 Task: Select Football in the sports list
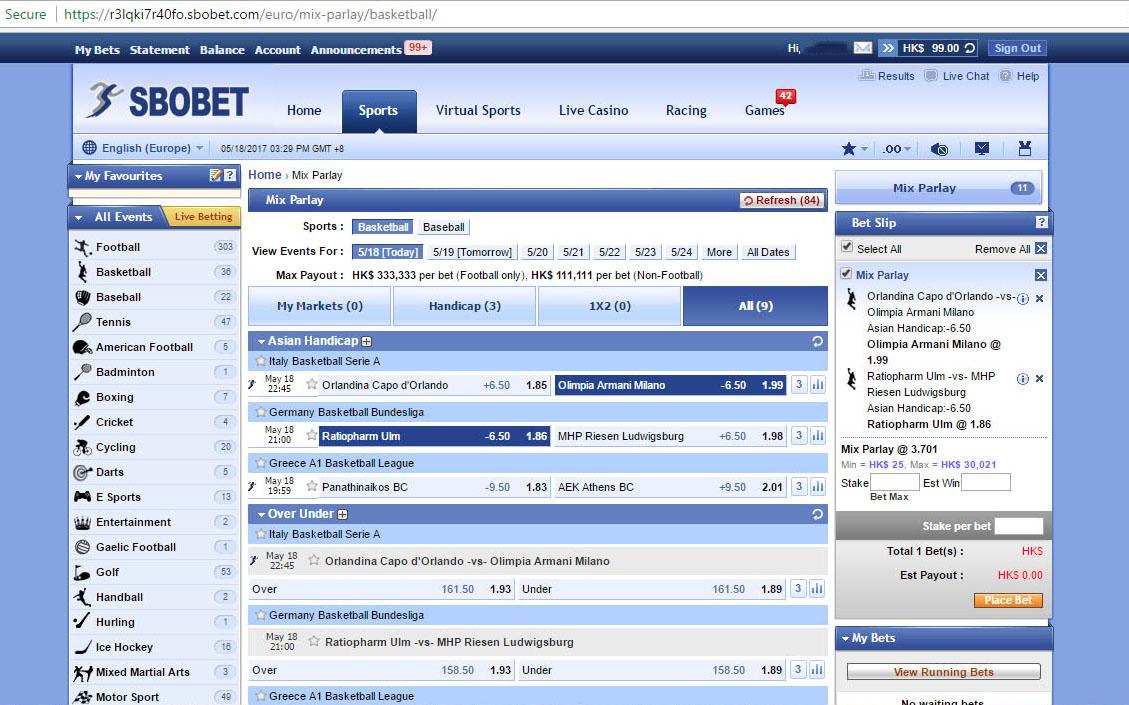tap(117, 247)
